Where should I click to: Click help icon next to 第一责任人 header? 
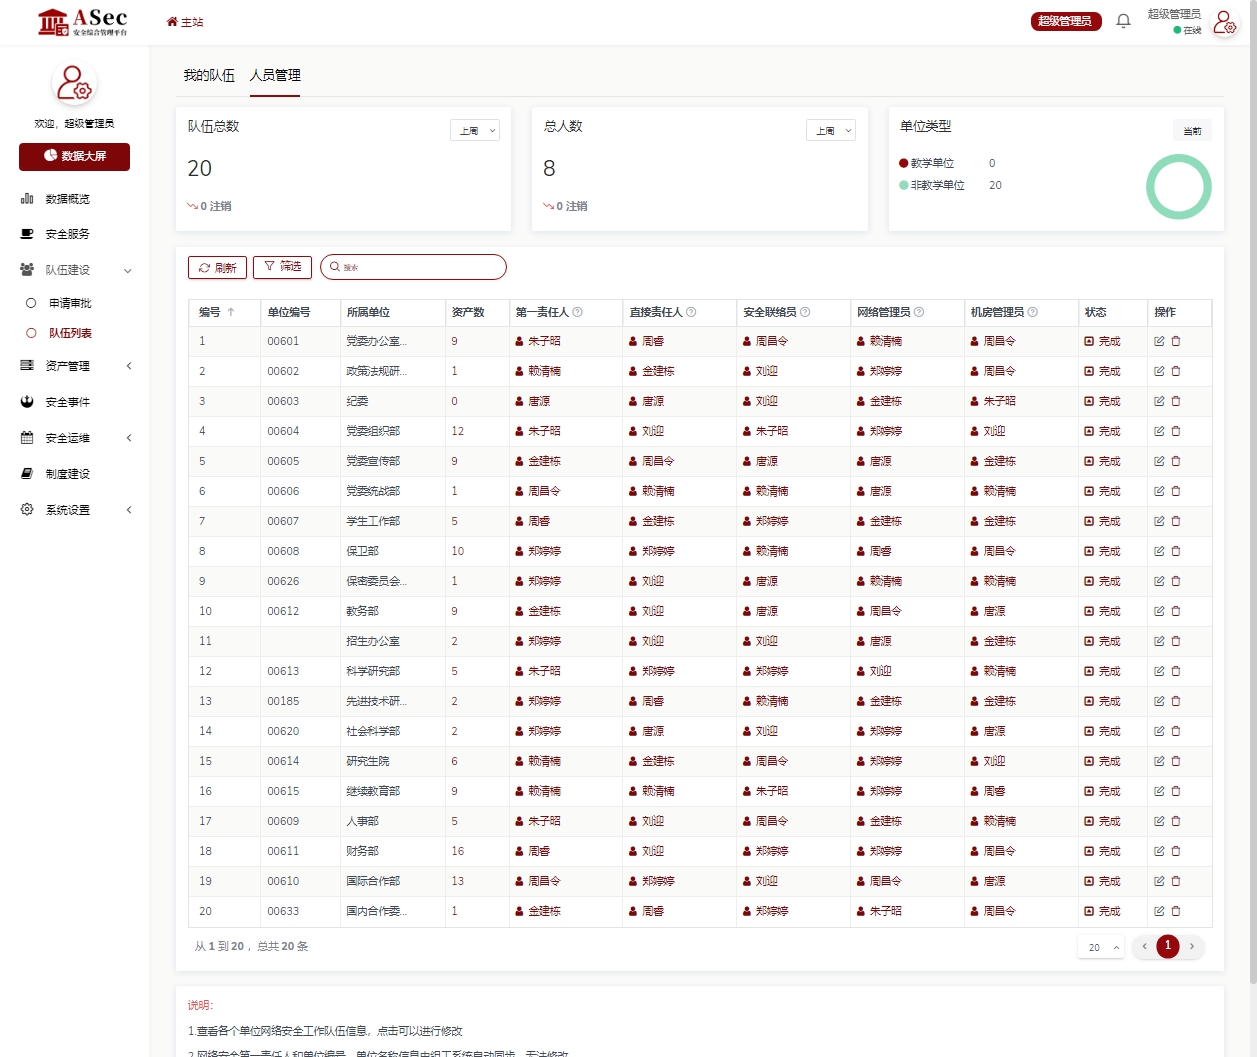577,312
